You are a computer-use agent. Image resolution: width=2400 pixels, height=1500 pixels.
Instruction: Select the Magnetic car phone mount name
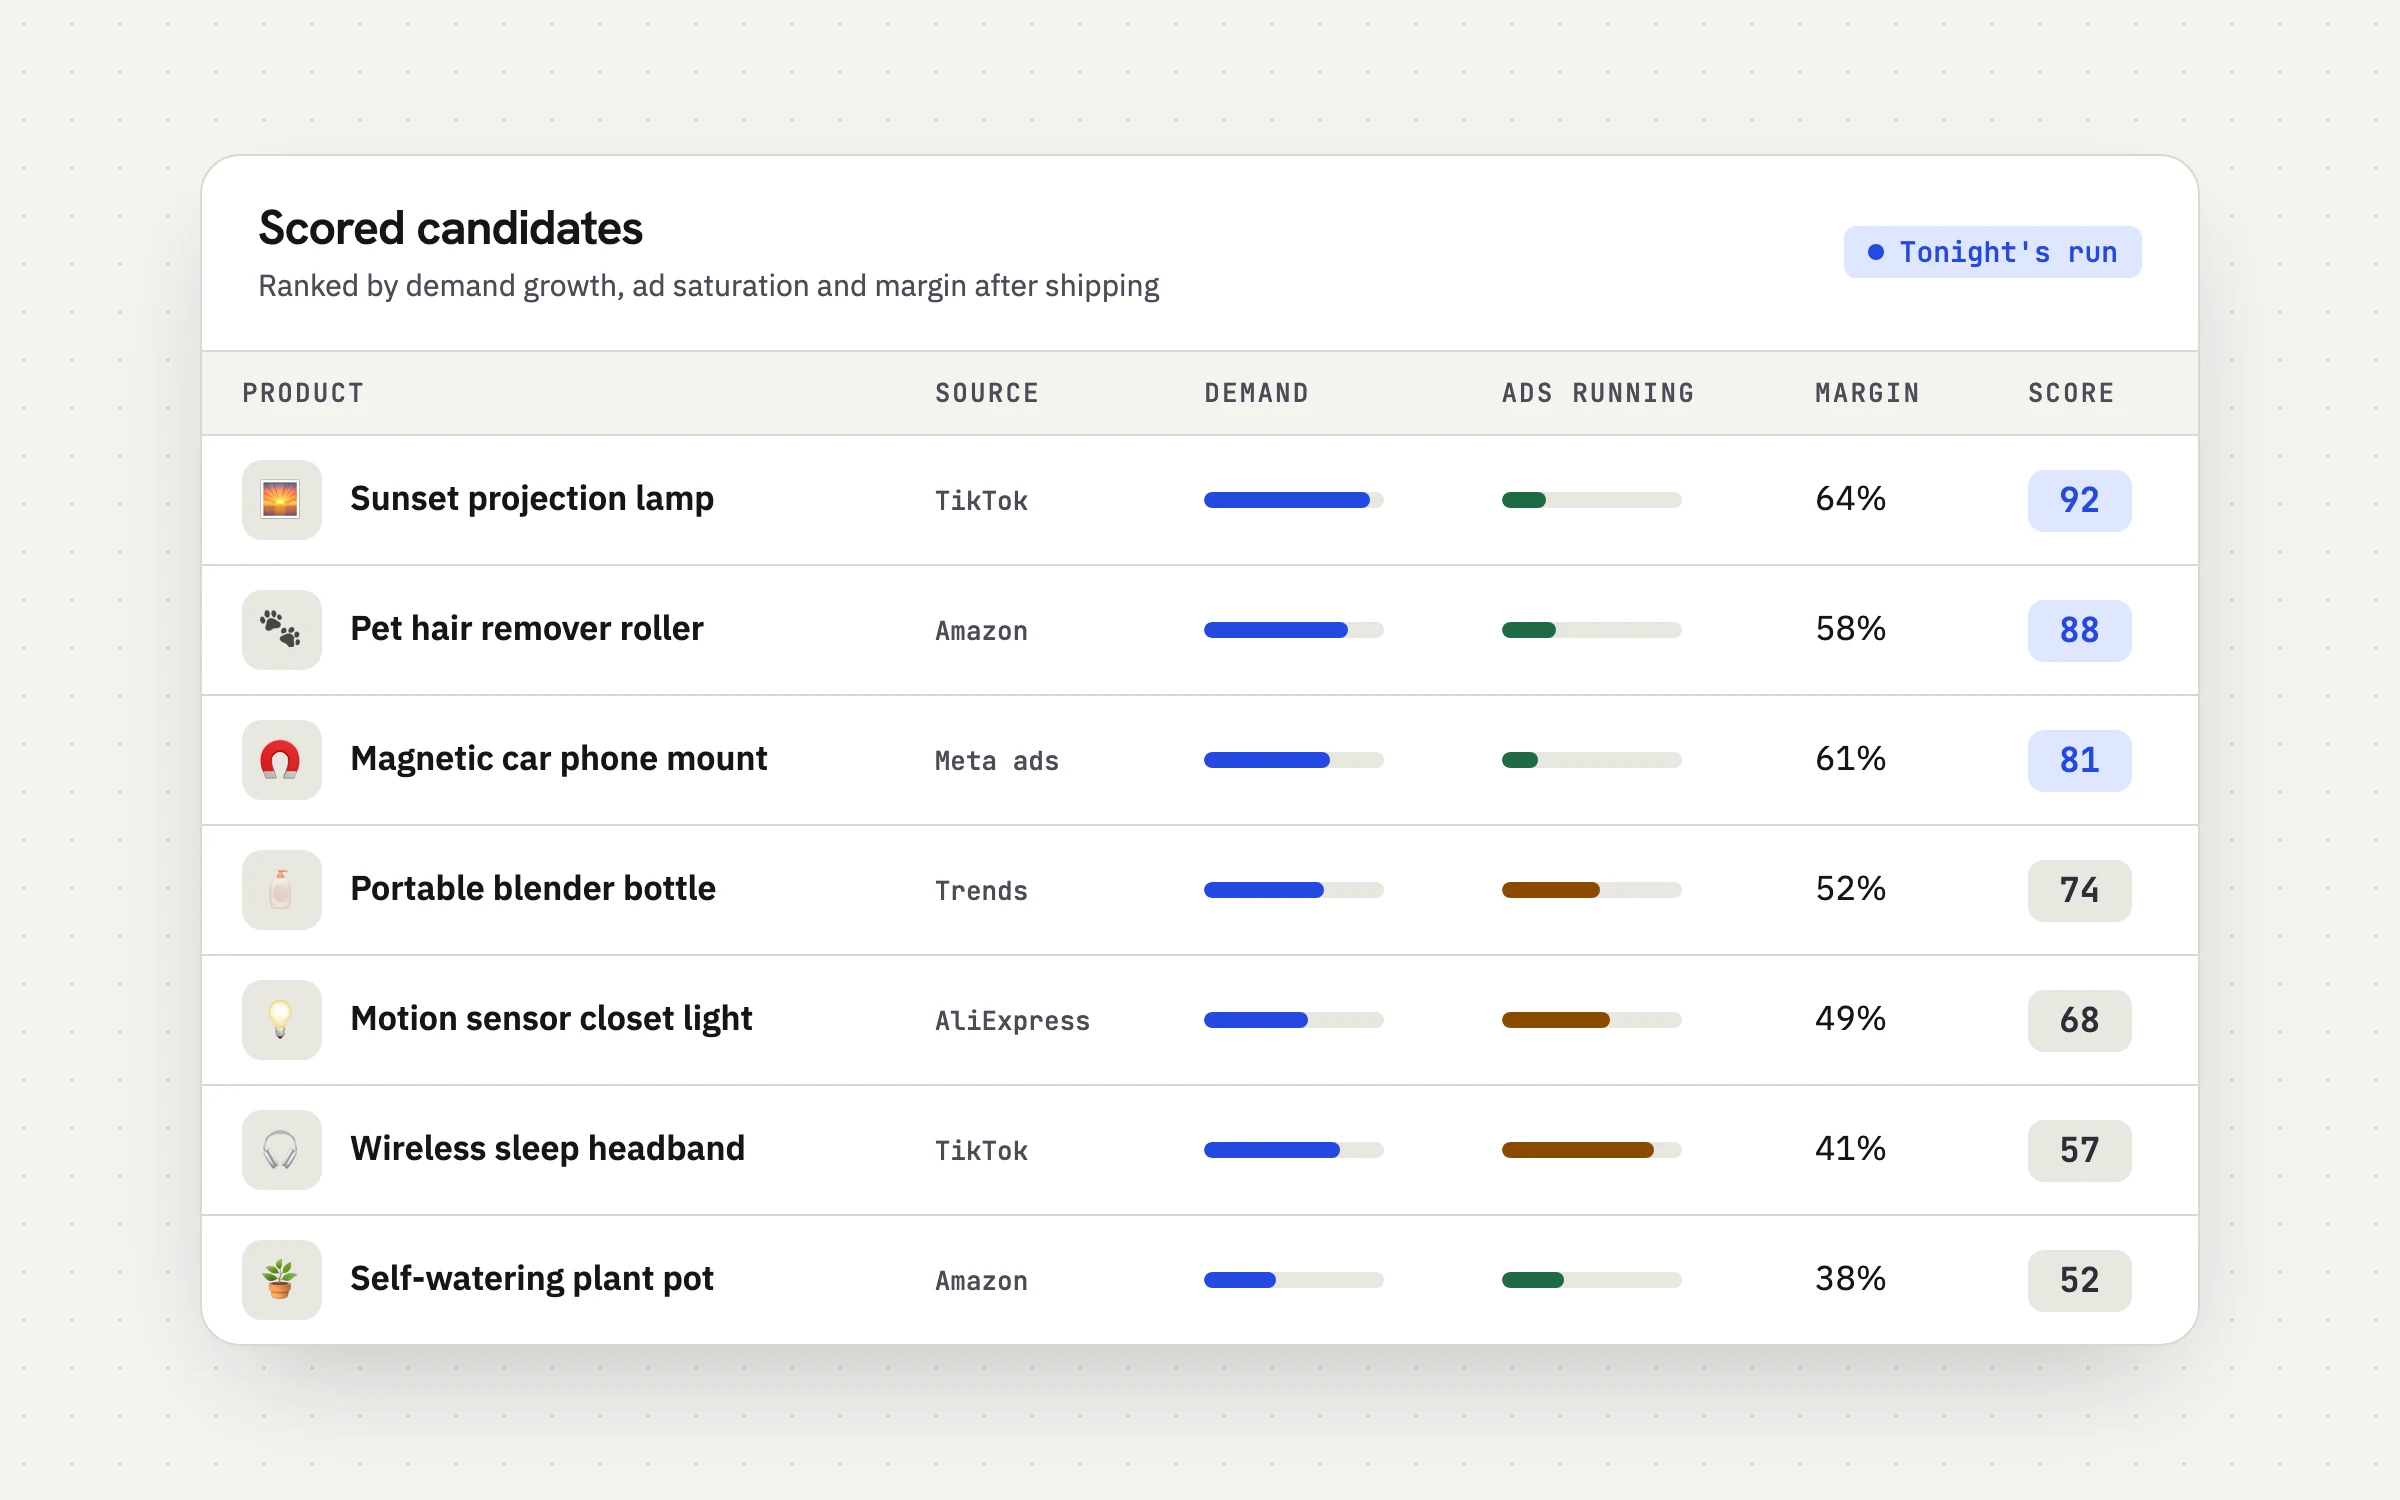pos(559,759)
